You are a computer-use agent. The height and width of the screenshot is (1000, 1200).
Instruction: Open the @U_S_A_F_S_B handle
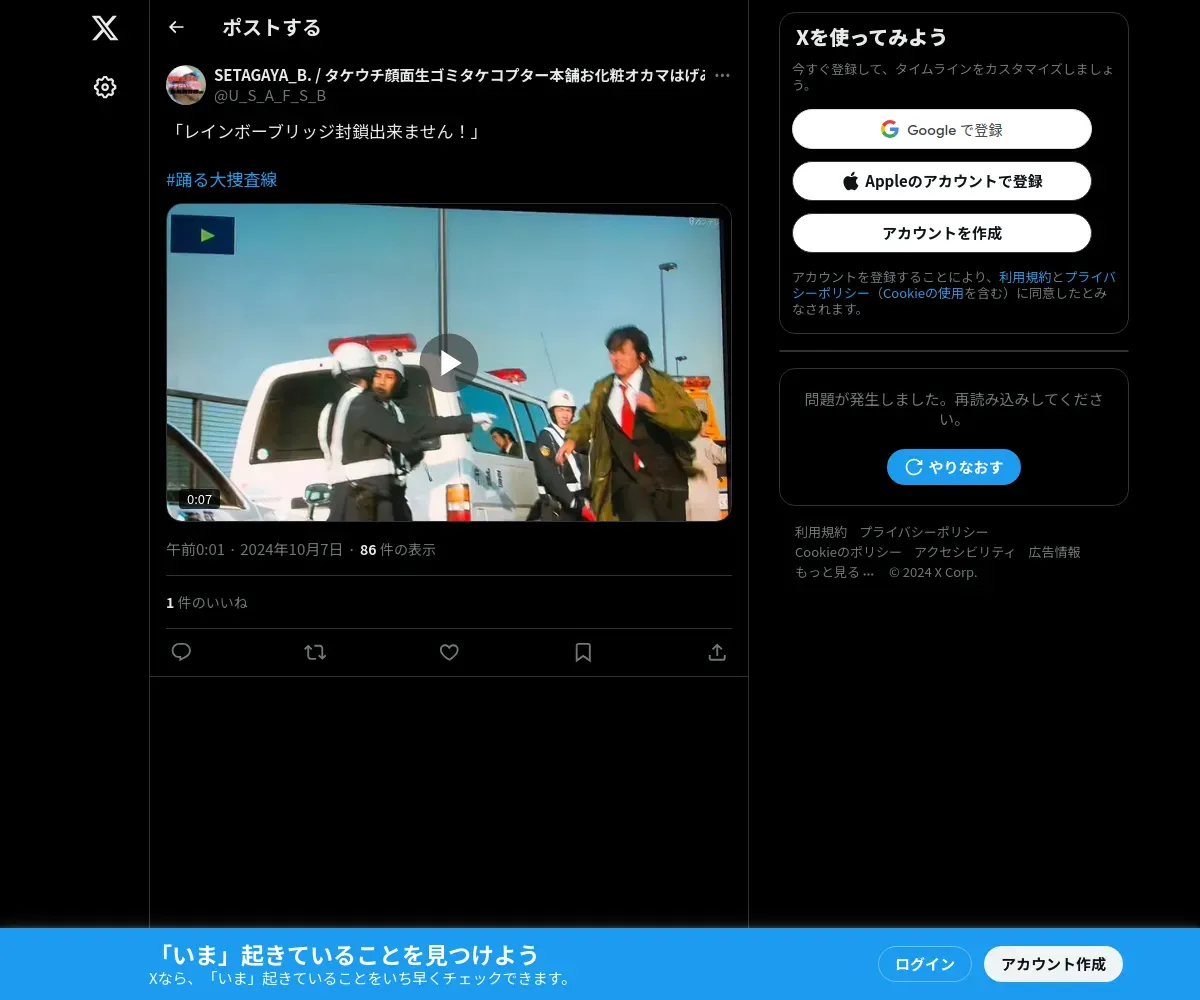[270, 96]
